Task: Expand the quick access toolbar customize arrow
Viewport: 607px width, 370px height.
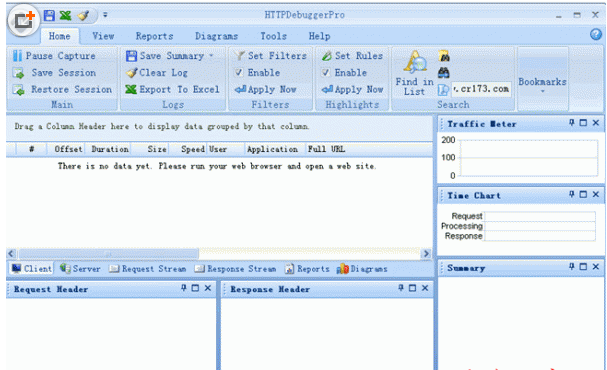Action: point(105,15)
